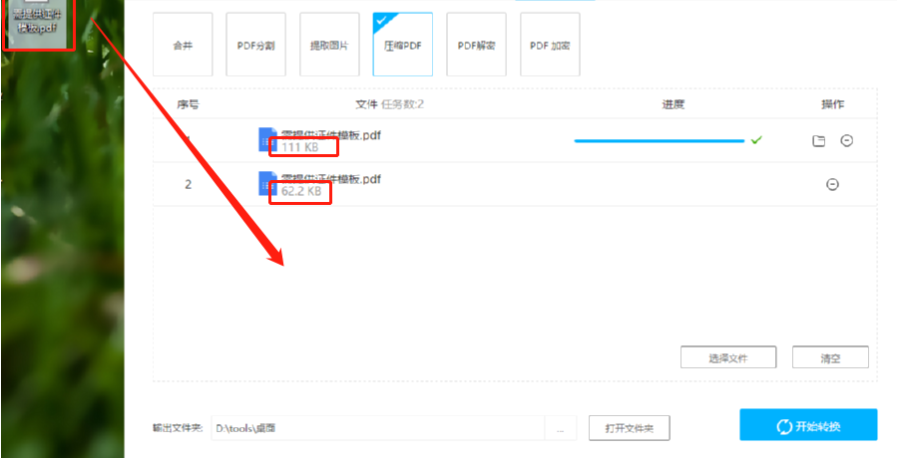Open output folder icon for first file
This screenshot has height=458, width=897.
click(x=819, y=141)
